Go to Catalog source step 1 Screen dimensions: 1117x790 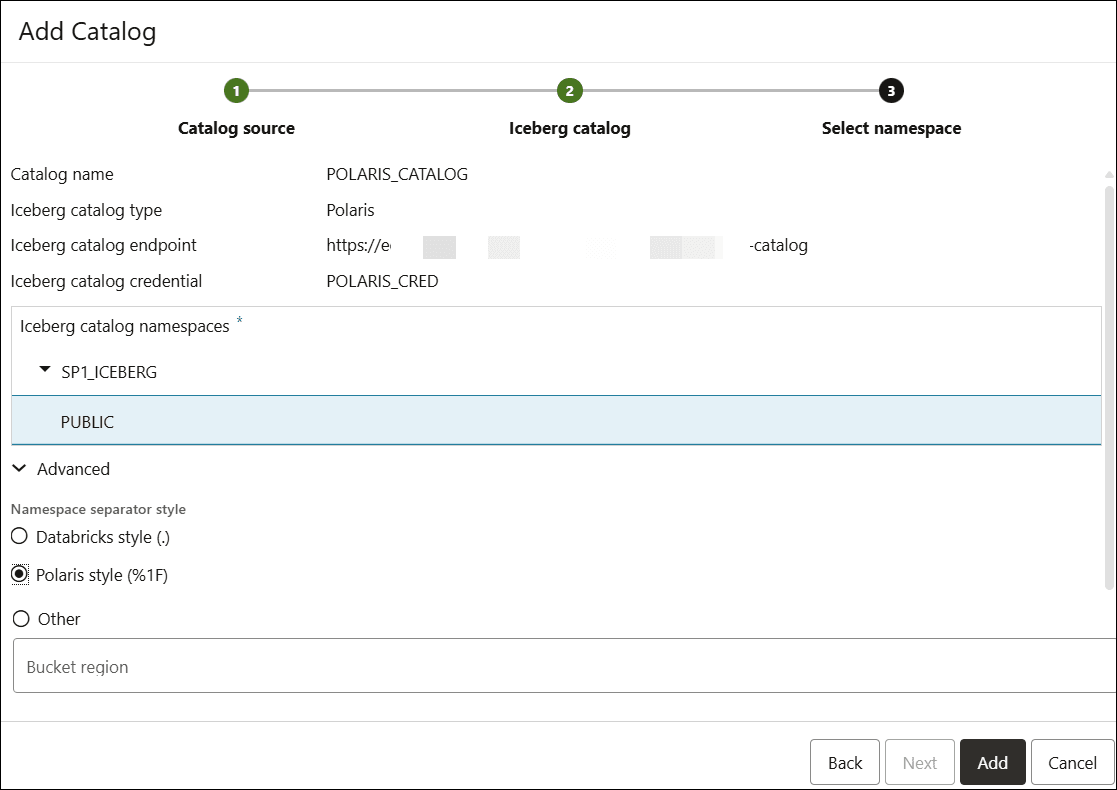(x=236, y=90)
